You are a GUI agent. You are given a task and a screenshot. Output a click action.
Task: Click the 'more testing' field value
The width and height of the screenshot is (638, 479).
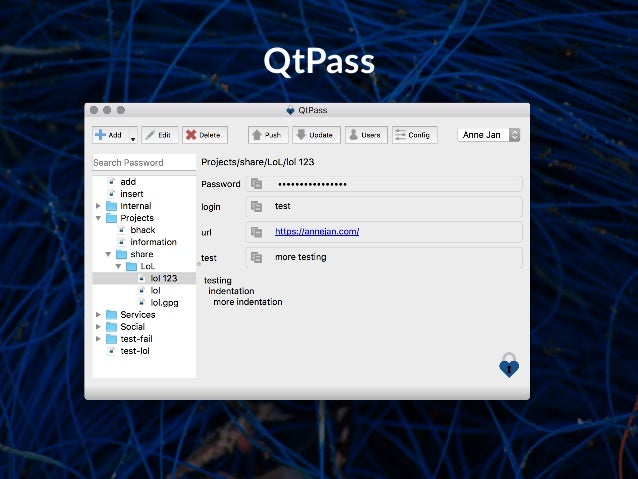click(x=301, y=257)
